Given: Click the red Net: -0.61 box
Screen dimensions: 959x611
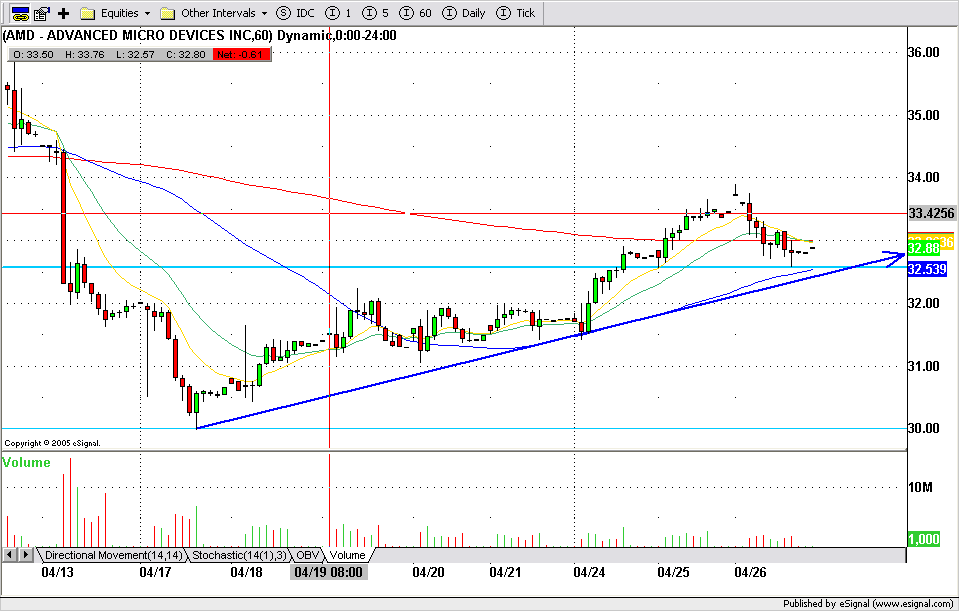Looking at the screenshot, I should [x=241, y=54].
